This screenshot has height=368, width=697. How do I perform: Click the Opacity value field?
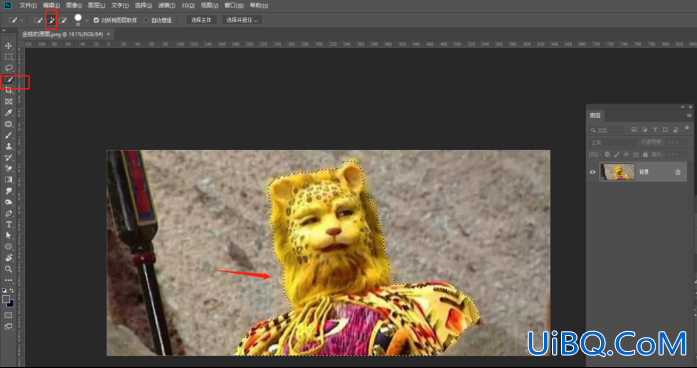tap(673, 142)
